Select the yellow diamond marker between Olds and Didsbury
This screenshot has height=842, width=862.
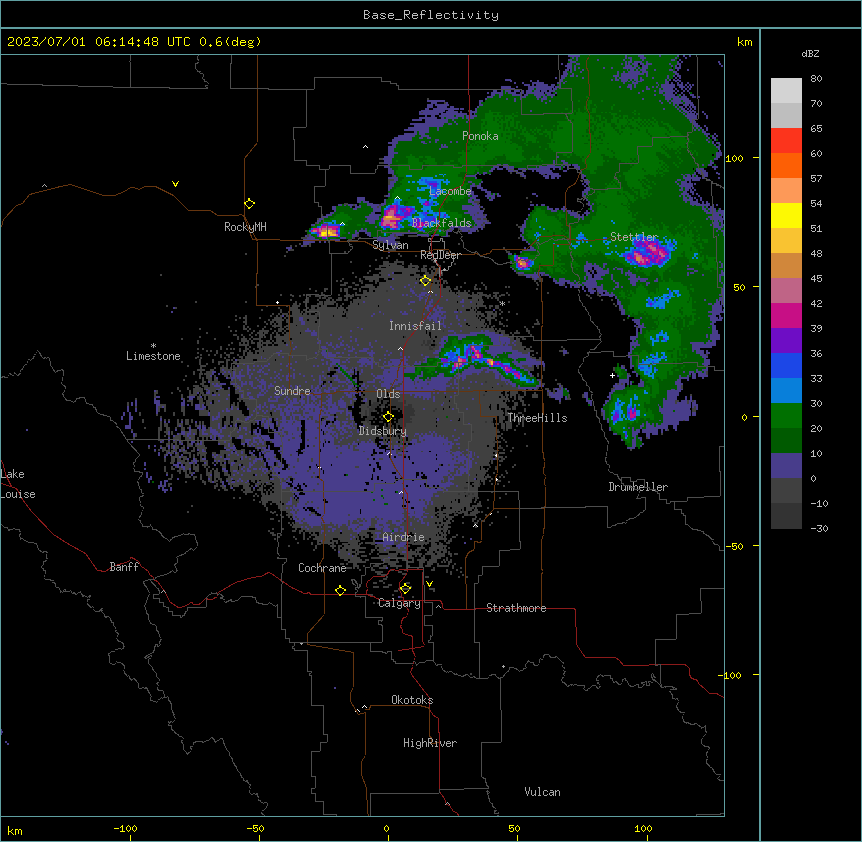point(388,416)
